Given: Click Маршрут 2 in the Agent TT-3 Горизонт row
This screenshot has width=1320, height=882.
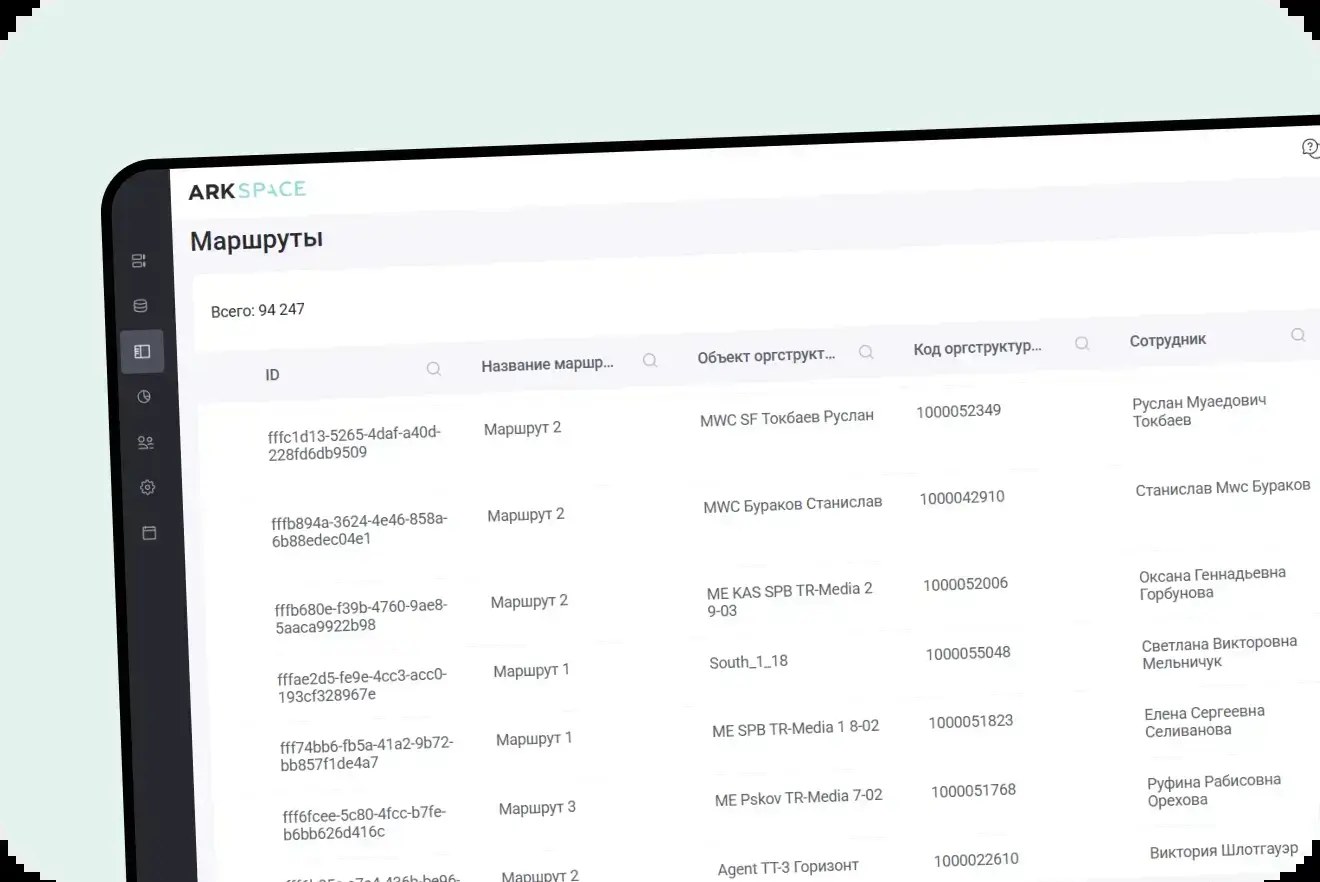Looking at the screenshot, I should (541, 876).
